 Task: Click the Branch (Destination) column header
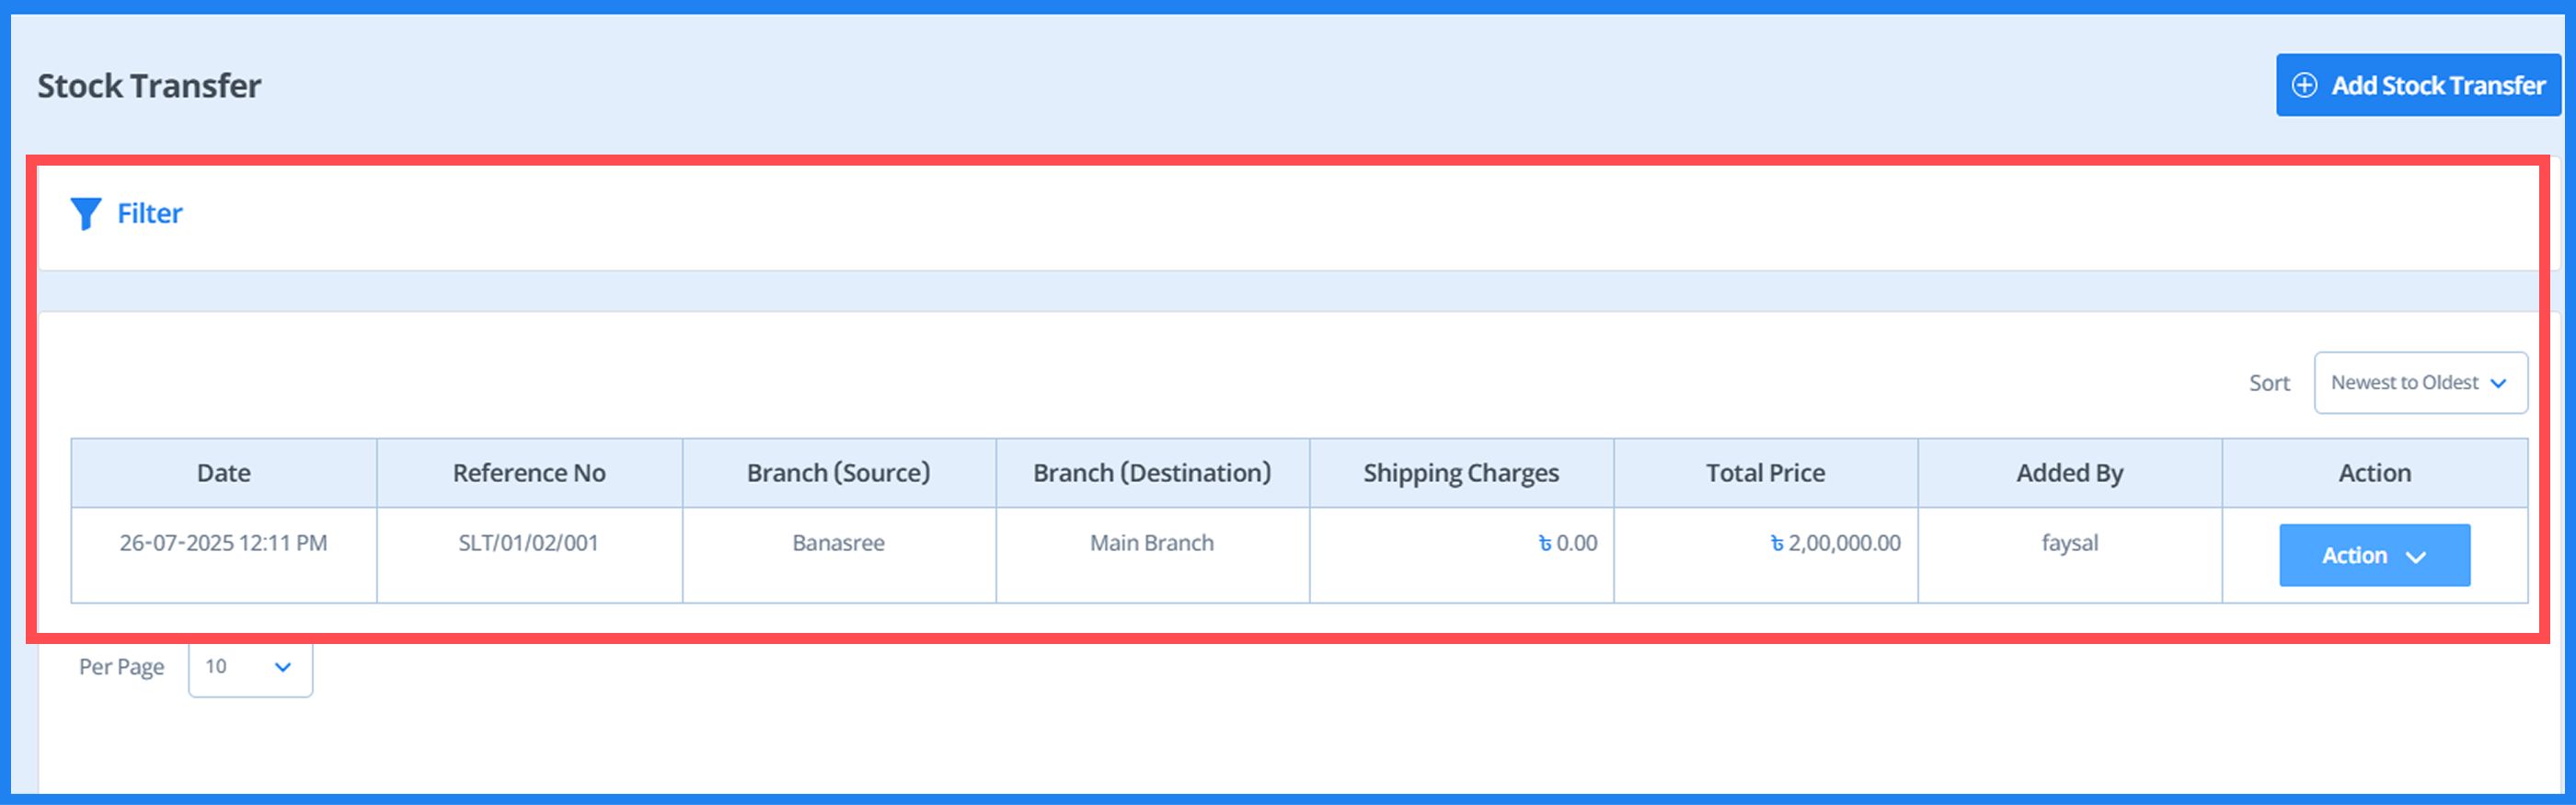tap(1152, 473)
